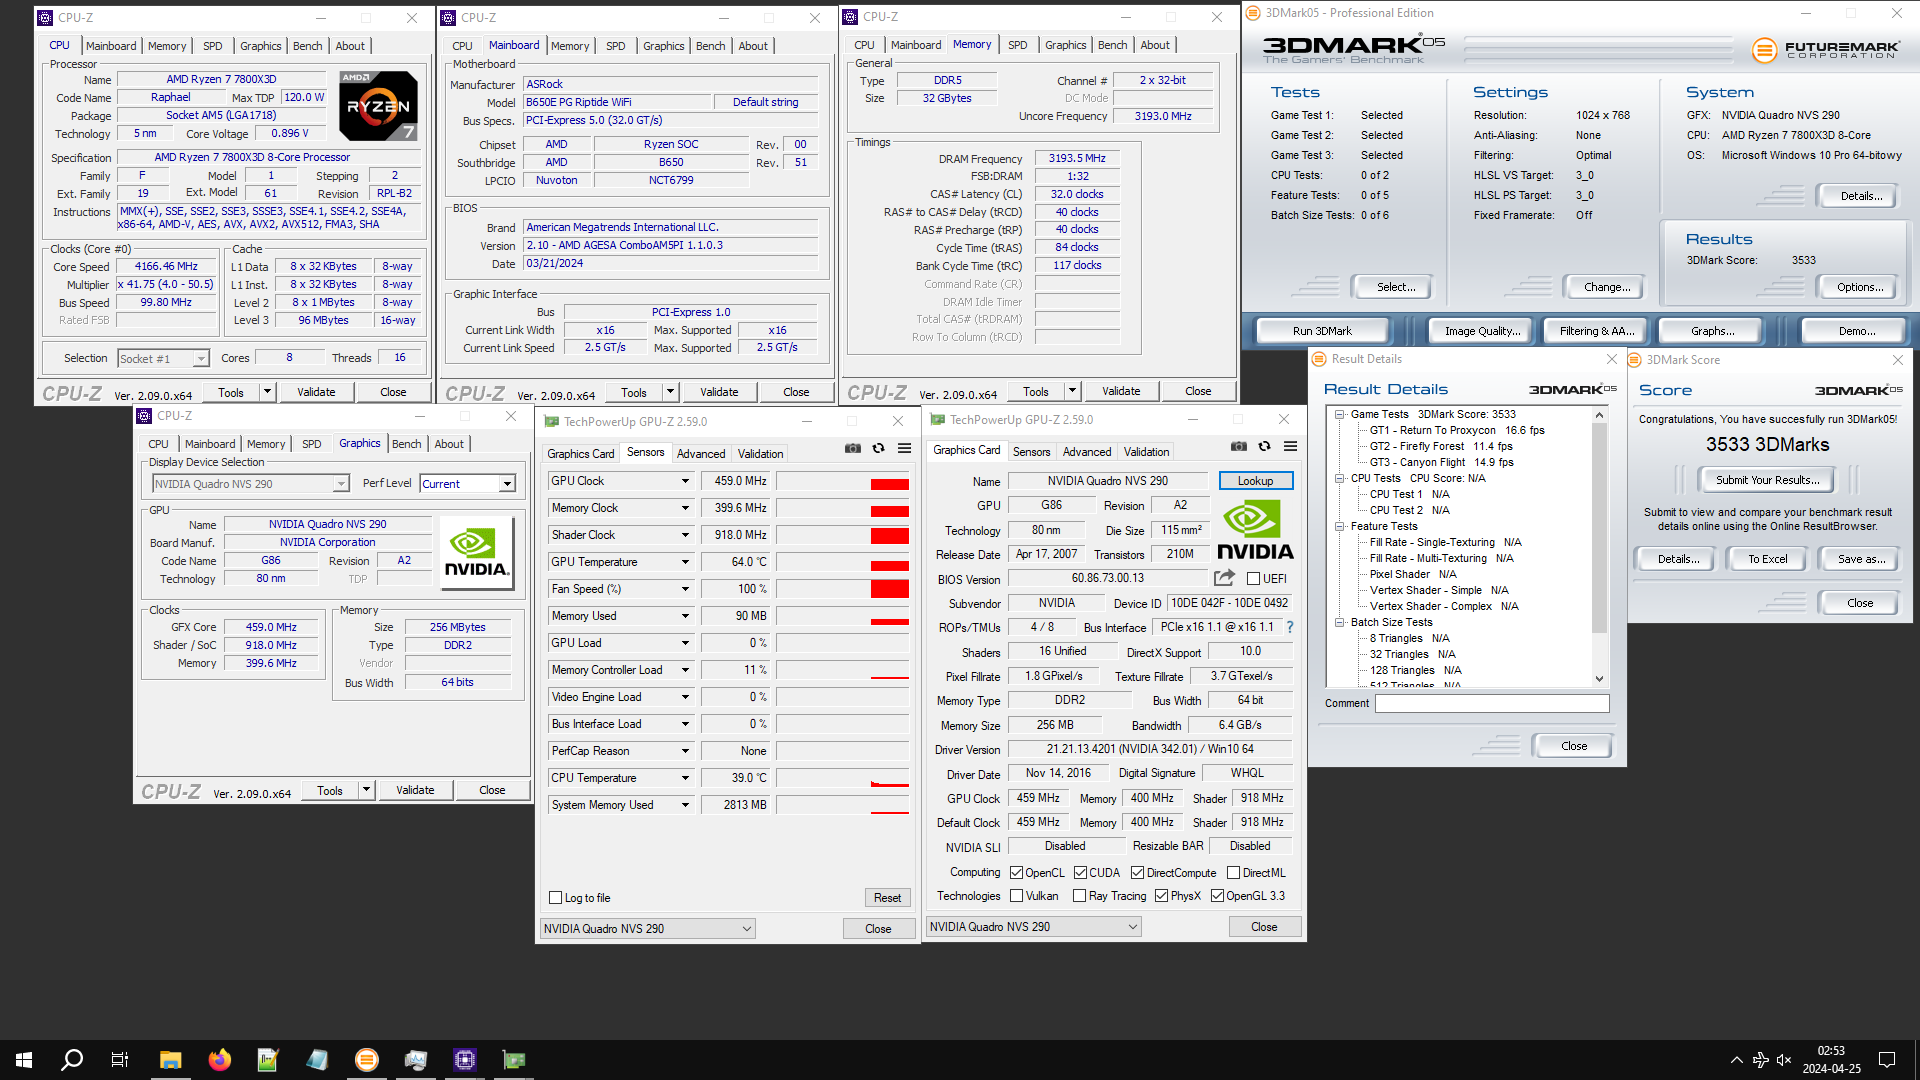Click the GPU-Z Graphics Card camera icon
The height and width of the screenshot is (1080, 1920).
[x=1238, y=447]
